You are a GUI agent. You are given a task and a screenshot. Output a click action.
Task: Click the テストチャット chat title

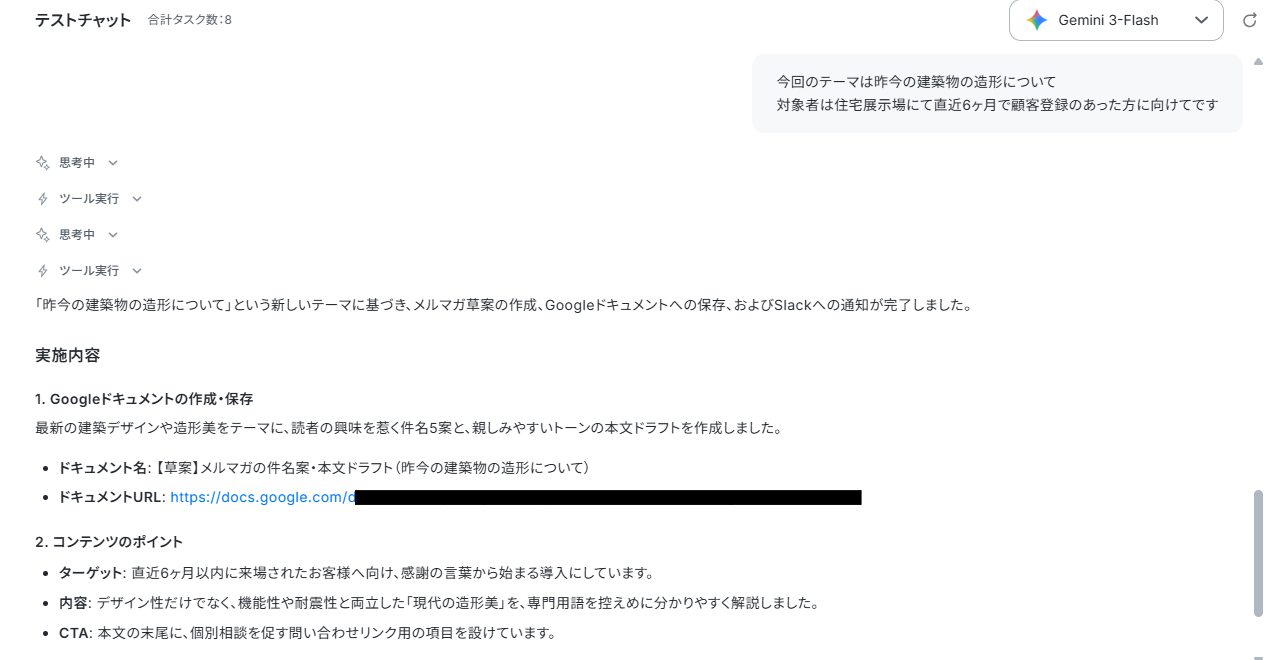coord(83,20)
